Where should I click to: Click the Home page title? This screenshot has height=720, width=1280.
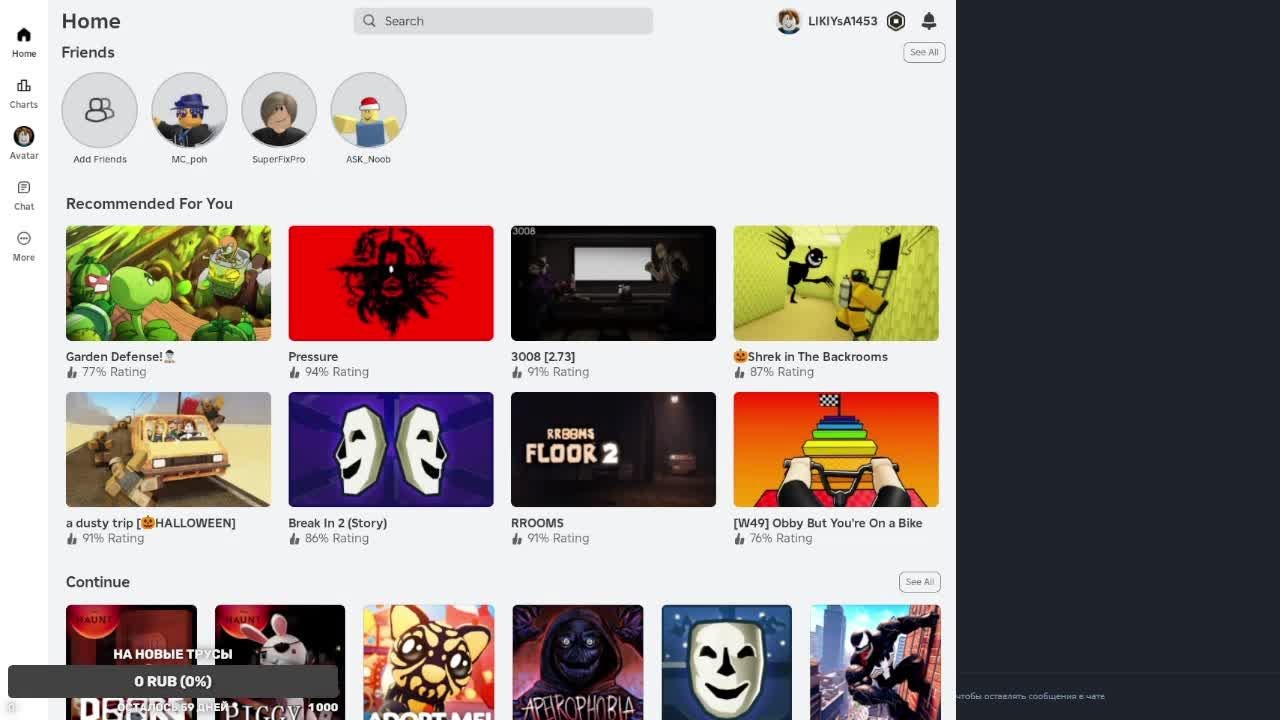(91, 21)
